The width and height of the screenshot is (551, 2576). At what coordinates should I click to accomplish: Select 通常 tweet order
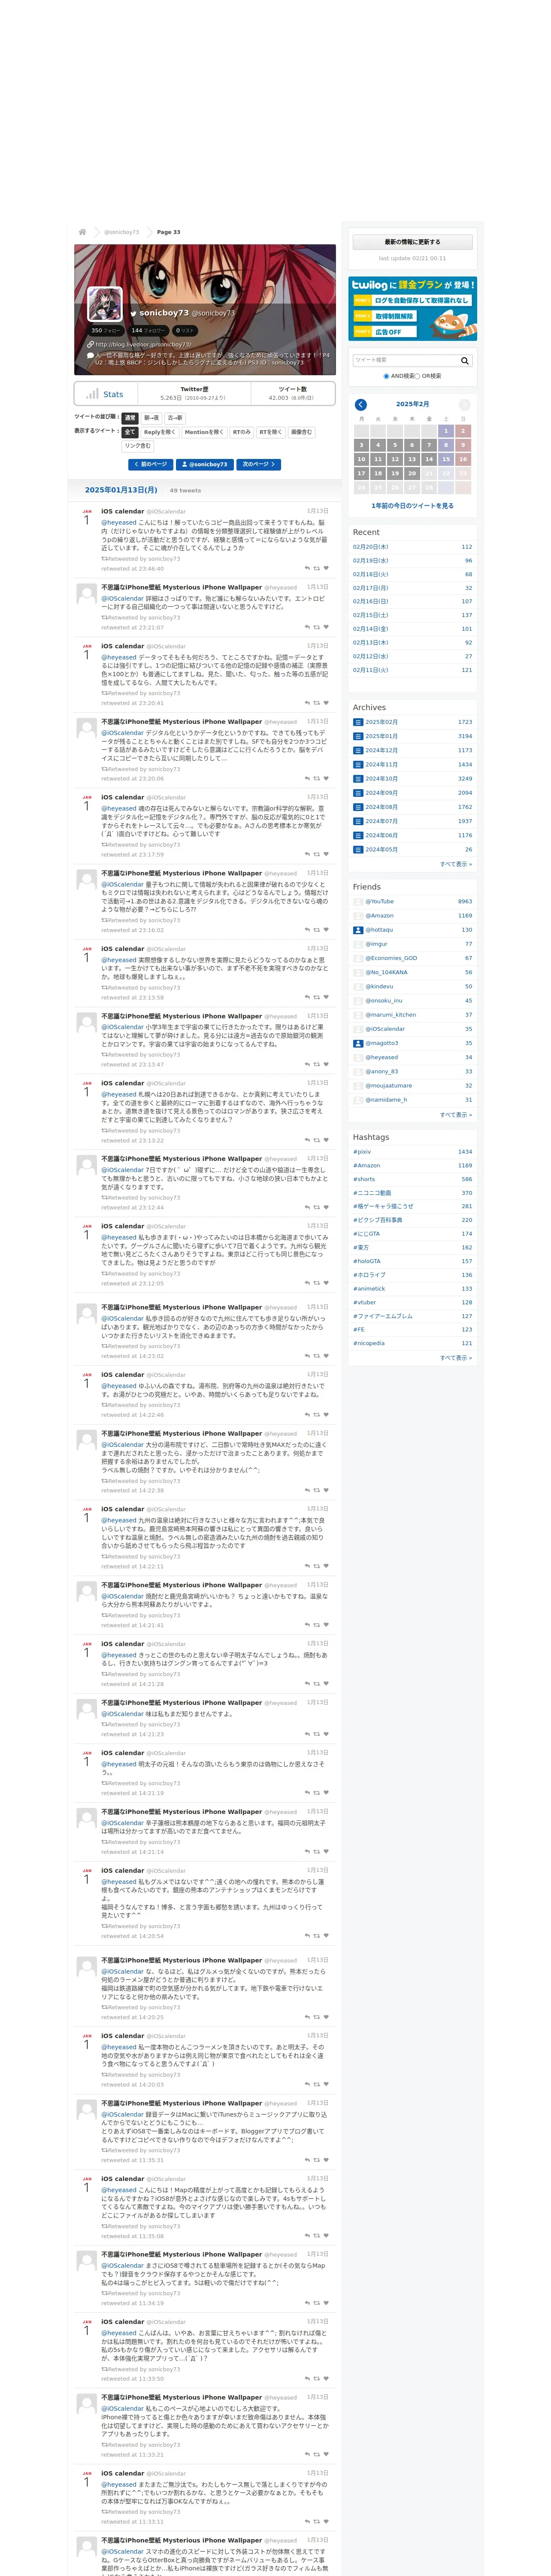point(130,418)
